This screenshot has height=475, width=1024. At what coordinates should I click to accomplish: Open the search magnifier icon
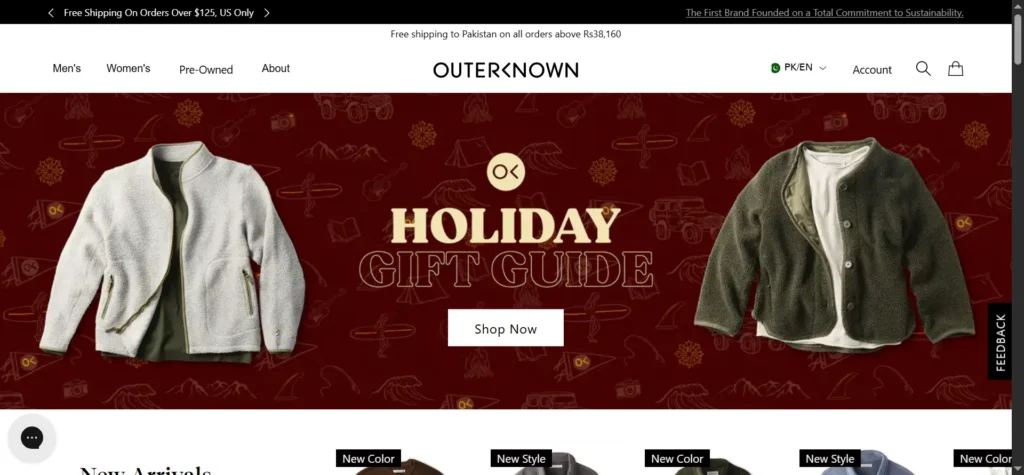point(923,69)
